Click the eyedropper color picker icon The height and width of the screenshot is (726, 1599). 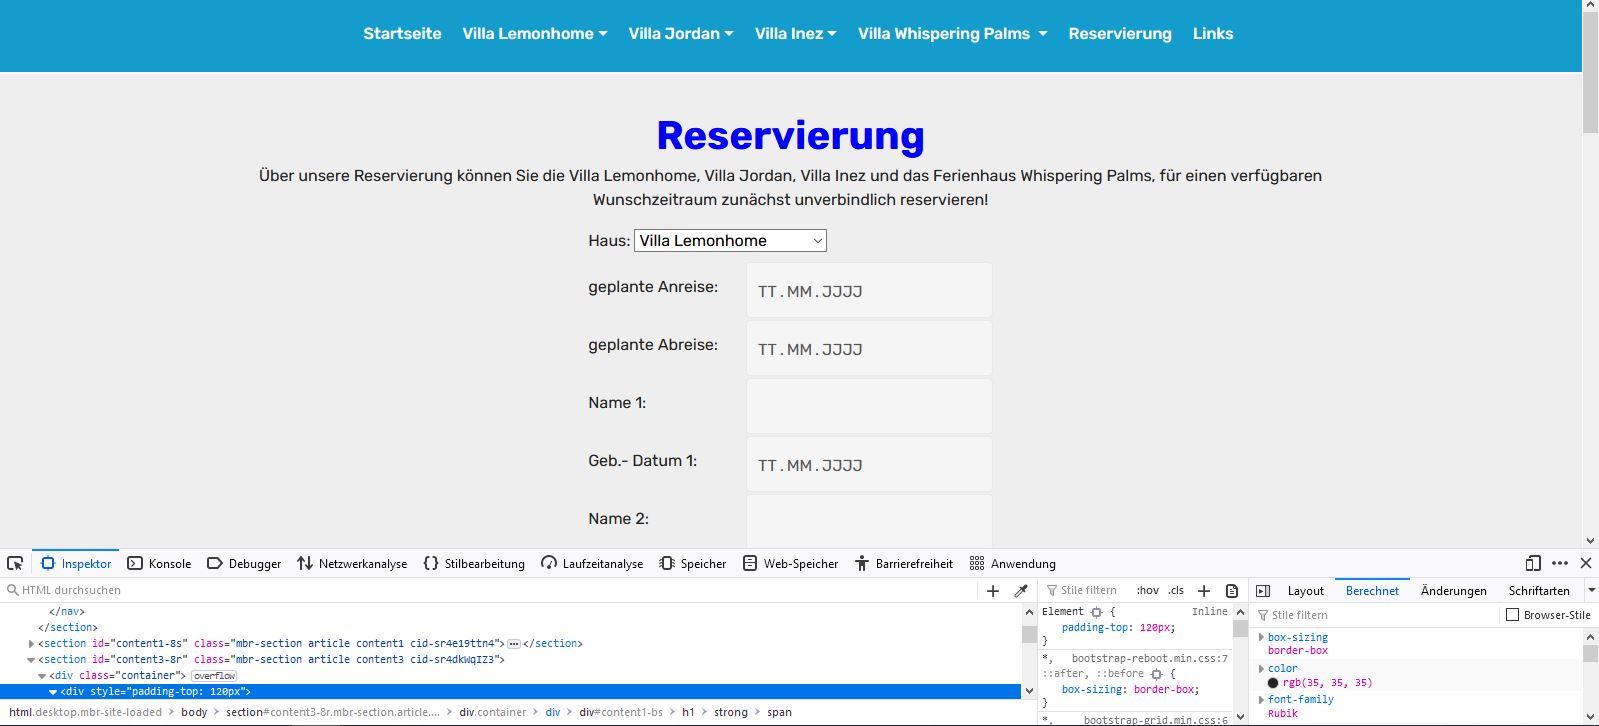(1021, 591)
